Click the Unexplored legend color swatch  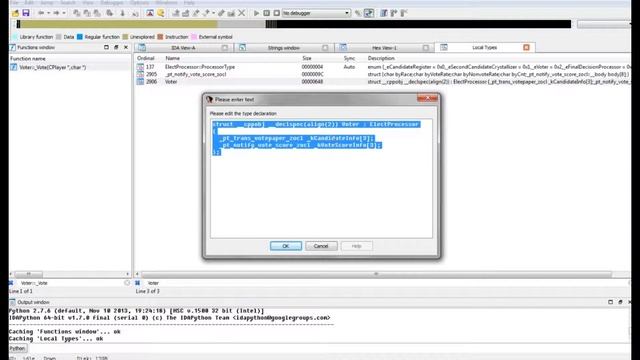pyautogui.click(x=125, y=37)
